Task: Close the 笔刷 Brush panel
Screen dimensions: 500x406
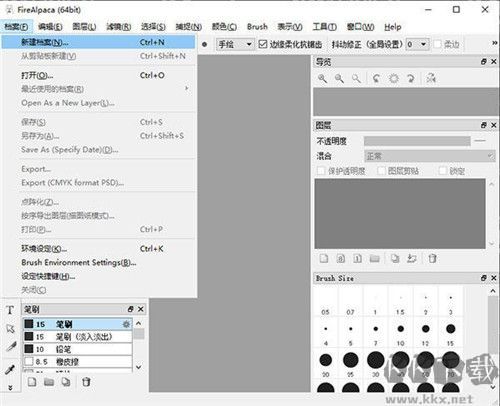Action: point(141,309)
